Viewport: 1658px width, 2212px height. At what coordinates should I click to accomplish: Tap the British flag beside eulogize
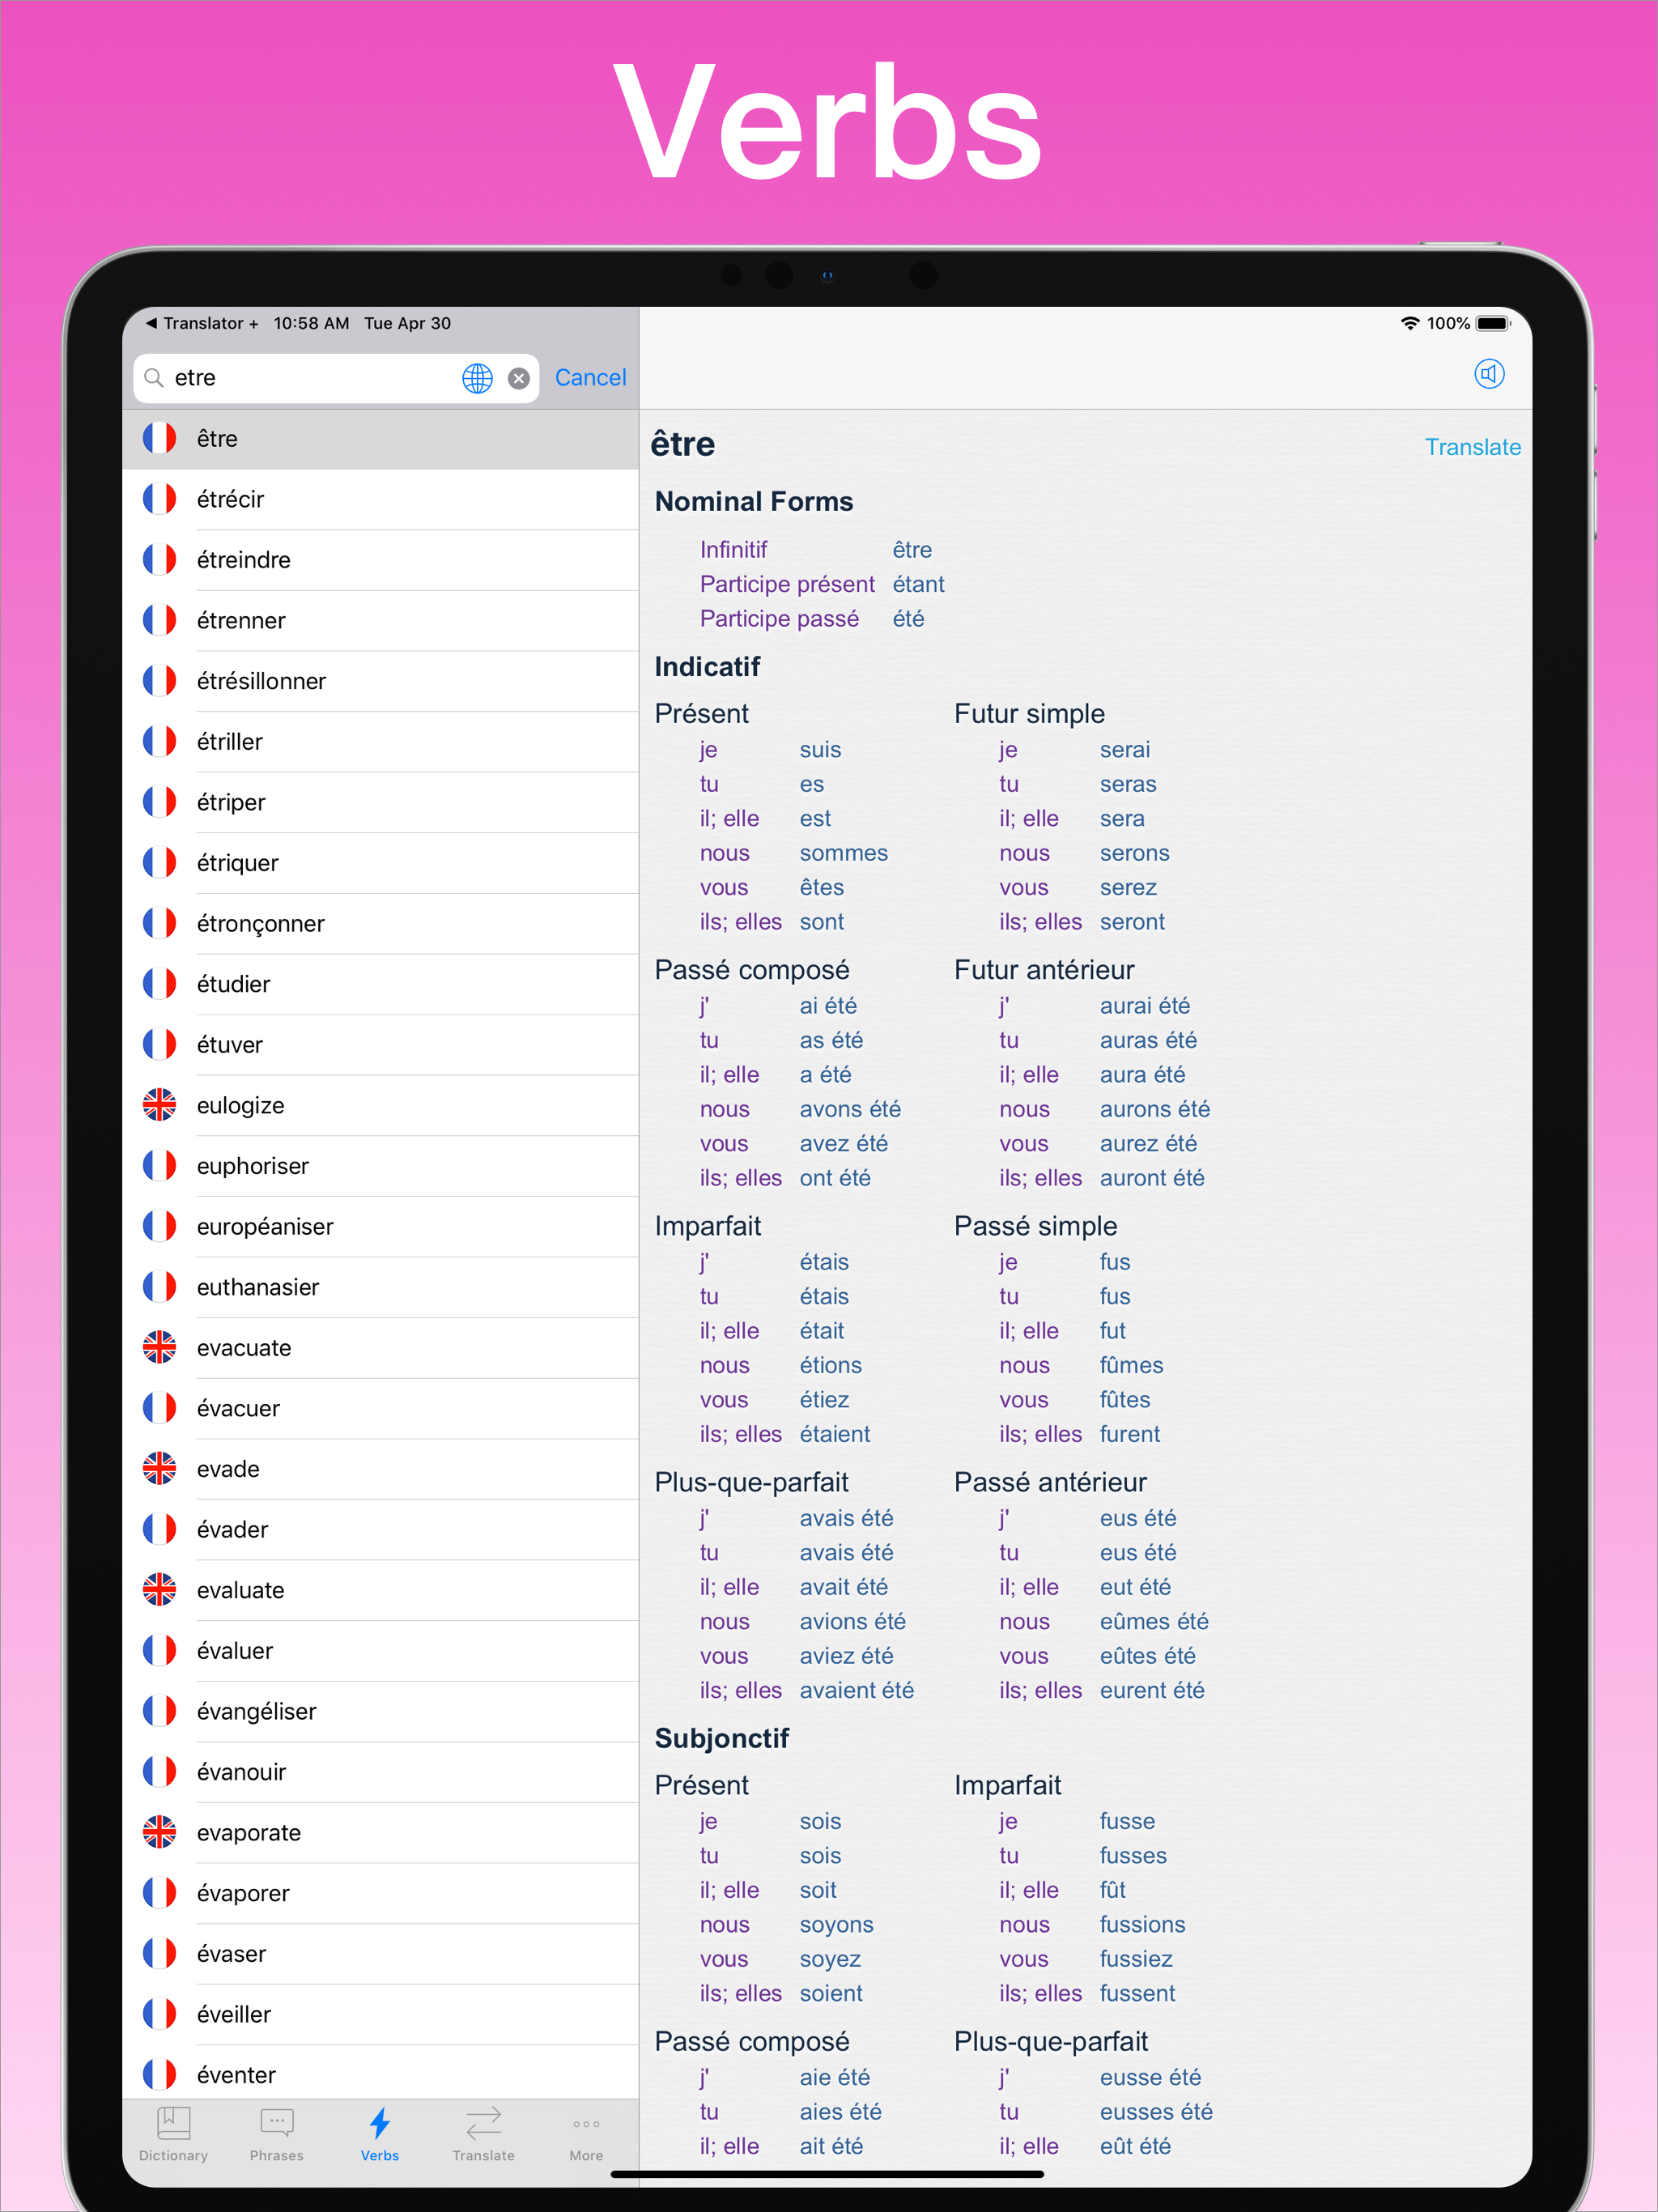coord(160,1105)
